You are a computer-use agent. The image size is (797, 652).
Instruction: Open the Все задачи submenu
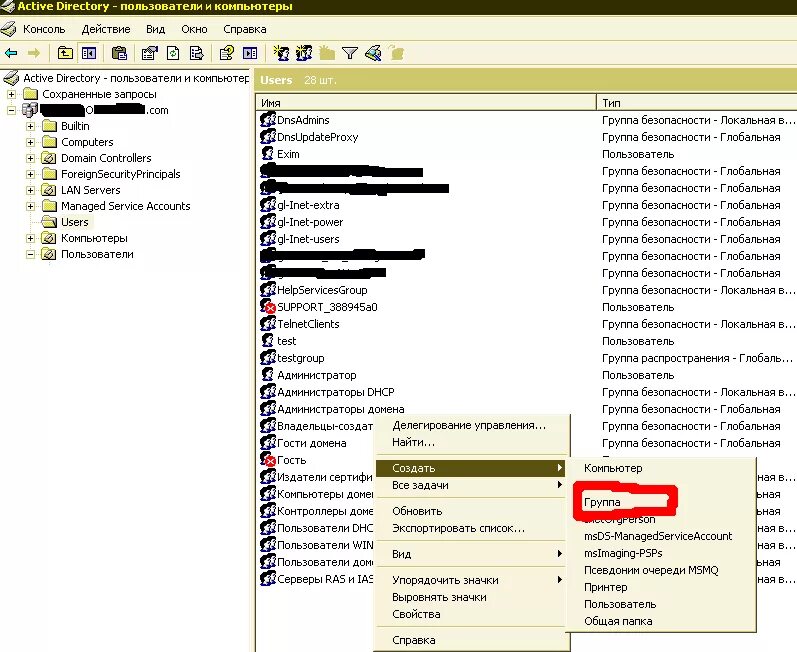click(471, 485)
